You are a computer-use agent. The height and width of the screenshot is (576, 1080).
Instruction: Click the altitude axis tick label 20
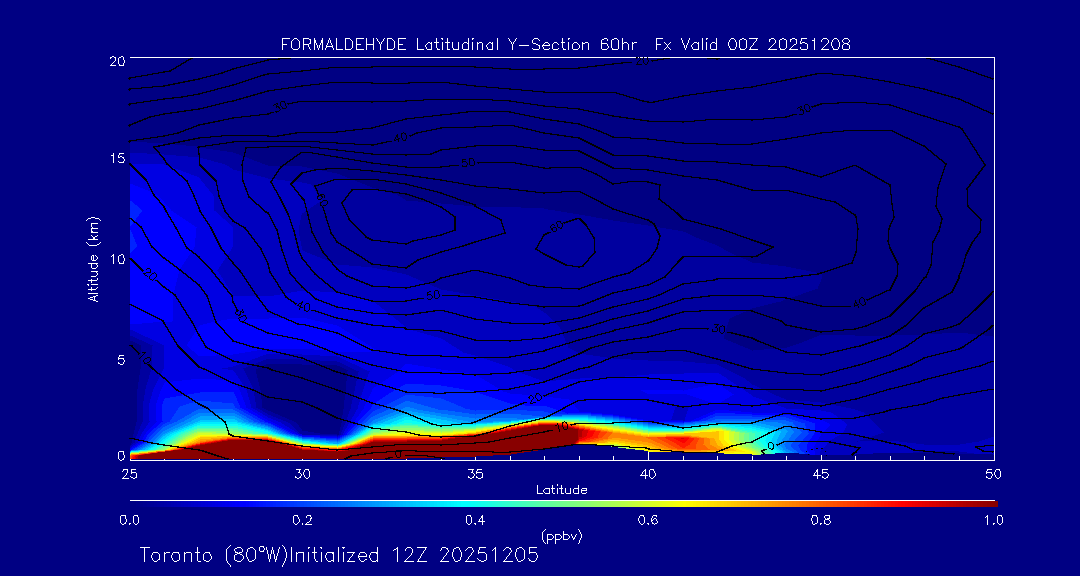pos(116,60)
